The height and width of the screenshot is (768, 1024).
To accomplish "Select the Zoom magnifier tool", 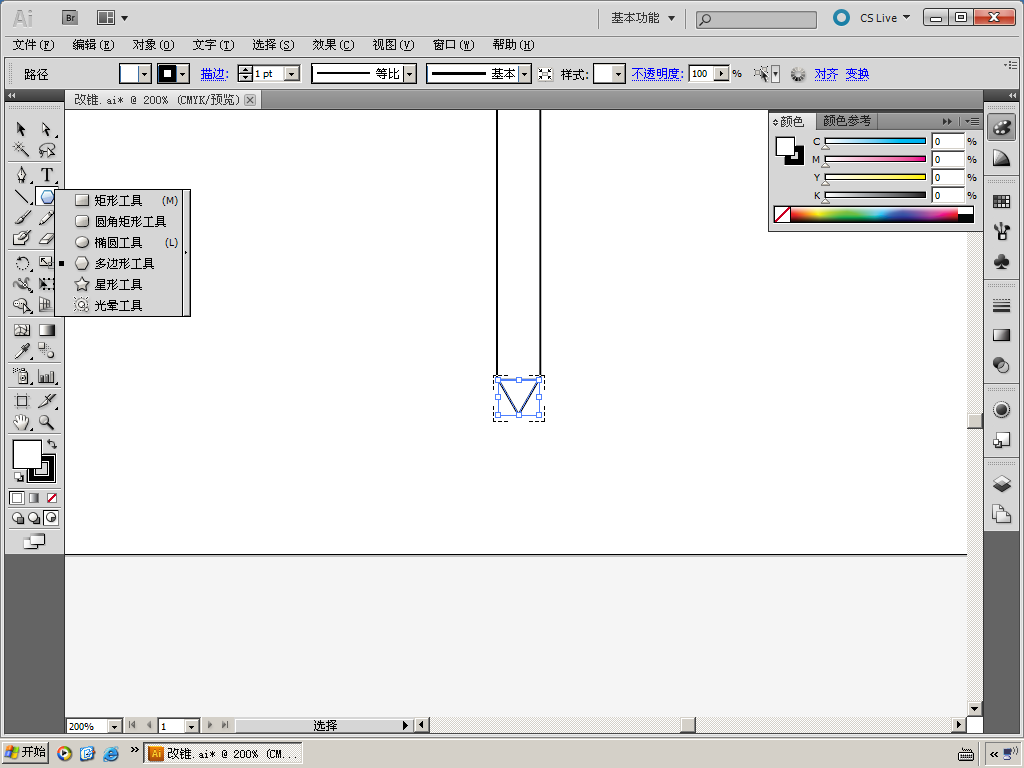I will click(x=46, y=422).
